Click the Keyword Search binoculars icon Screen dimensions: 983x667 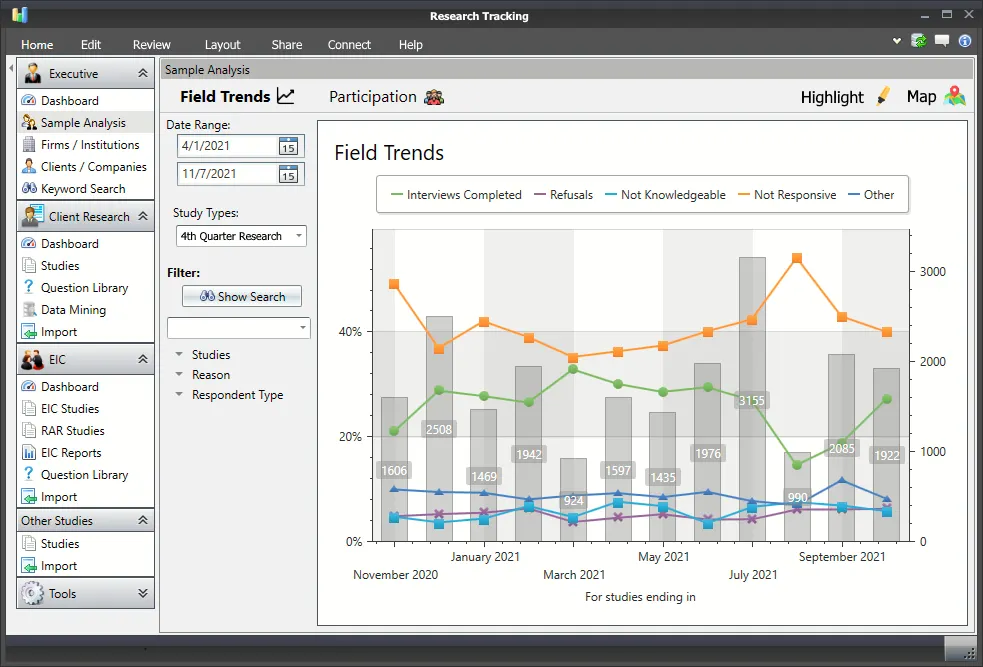[29, 188]
